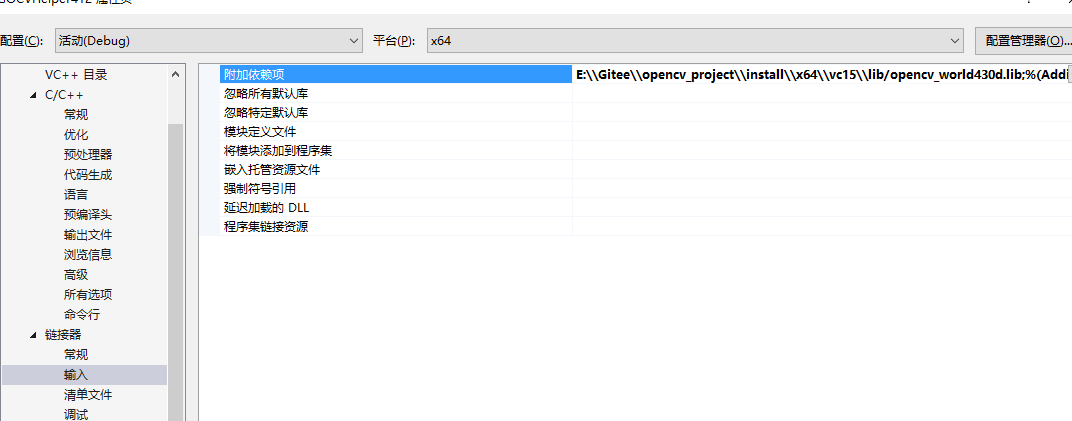Select 代码生成 in the tree
Viewport: 1072px width, 421px height.
(88, 175)
